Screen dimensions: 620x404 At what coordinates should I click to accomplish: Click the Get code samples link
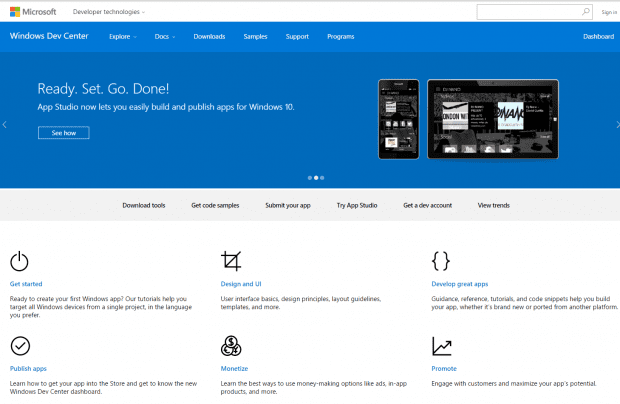(x=215, y=205)
